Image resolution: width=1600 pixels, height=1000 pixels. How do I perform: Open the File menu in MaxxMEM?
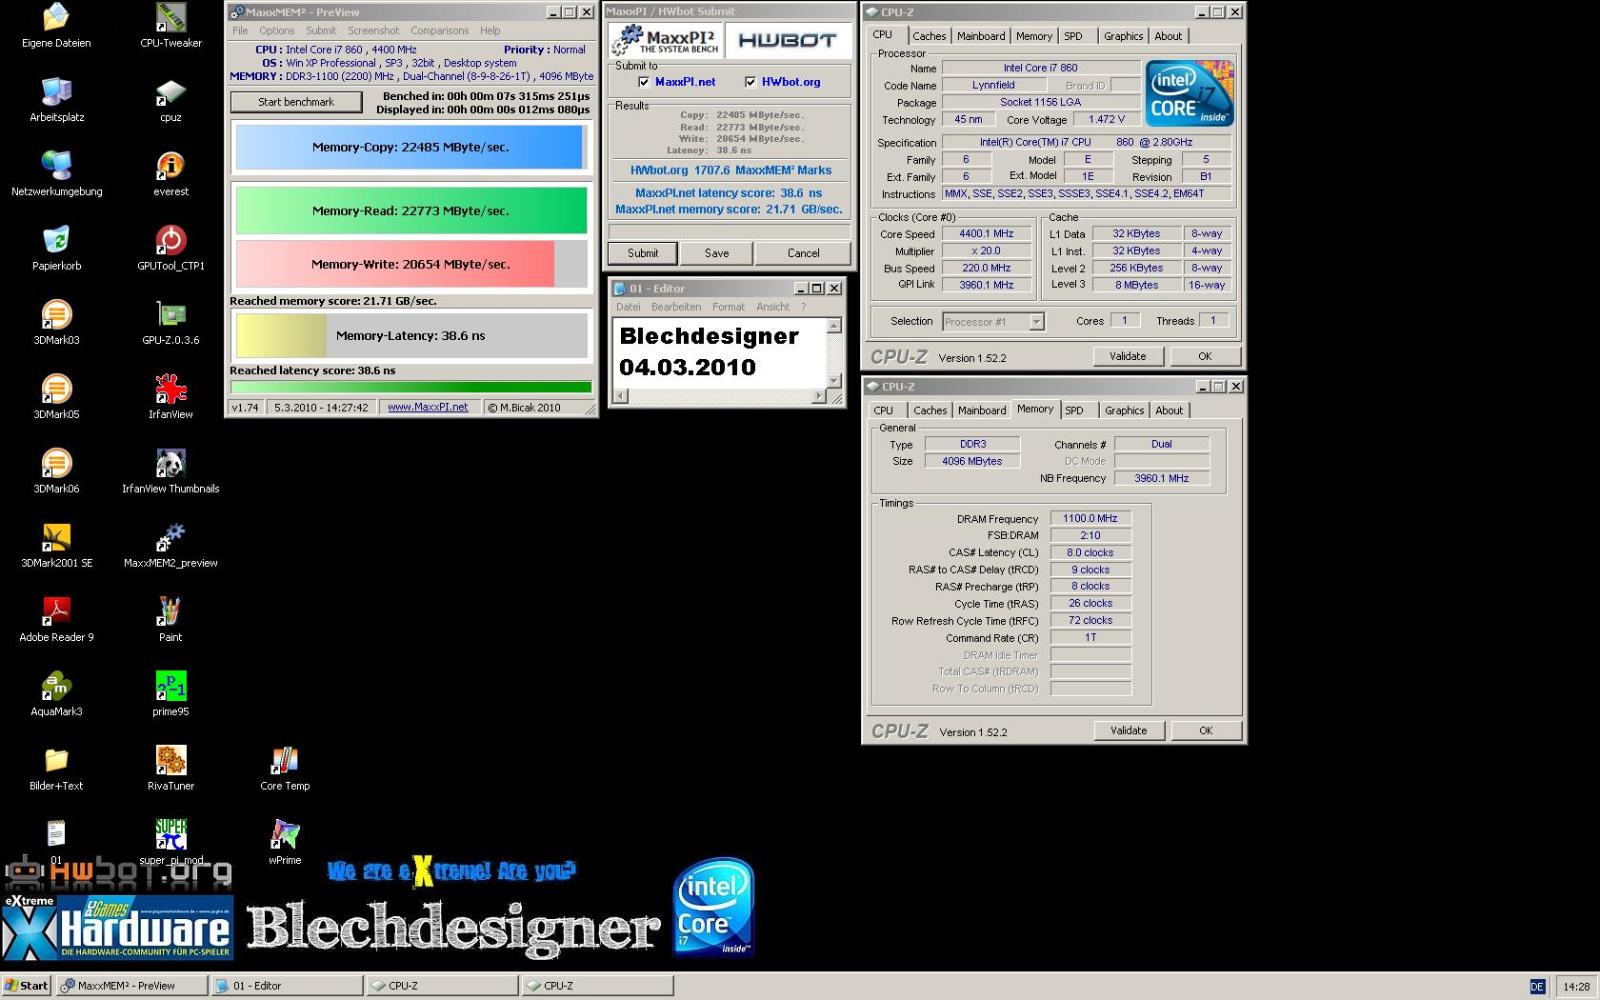pos(240,31)
